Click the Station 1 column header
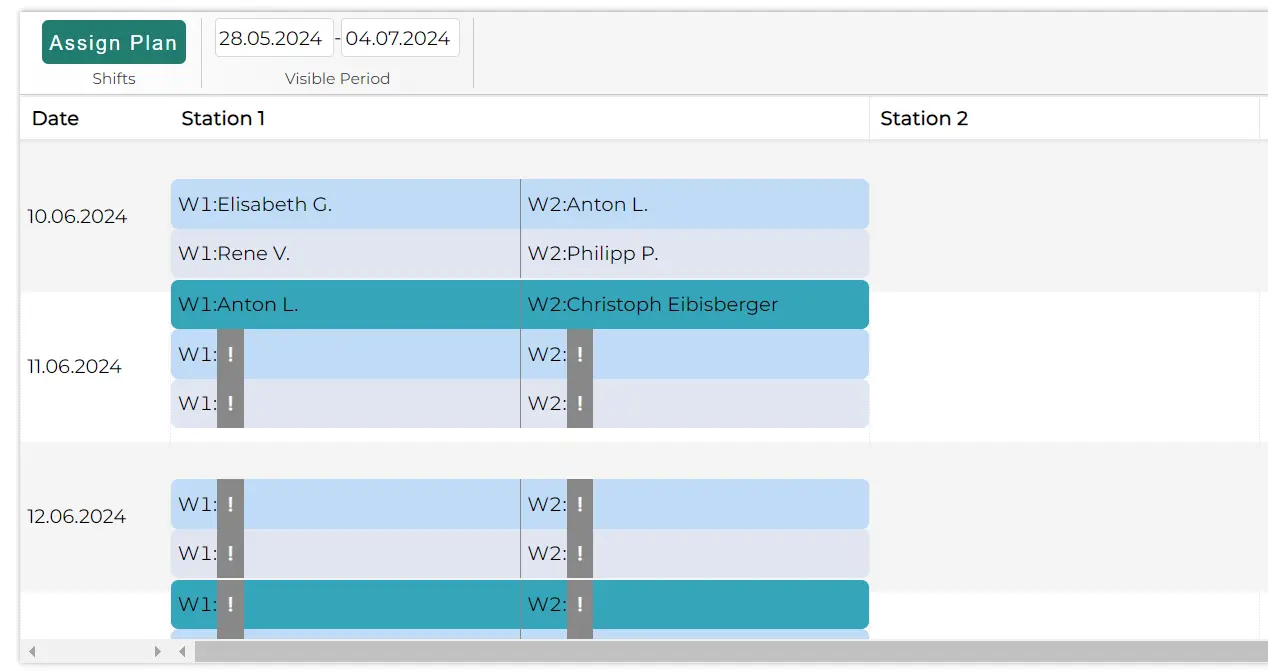This screenshot has height=671, width=1268. 223,118
